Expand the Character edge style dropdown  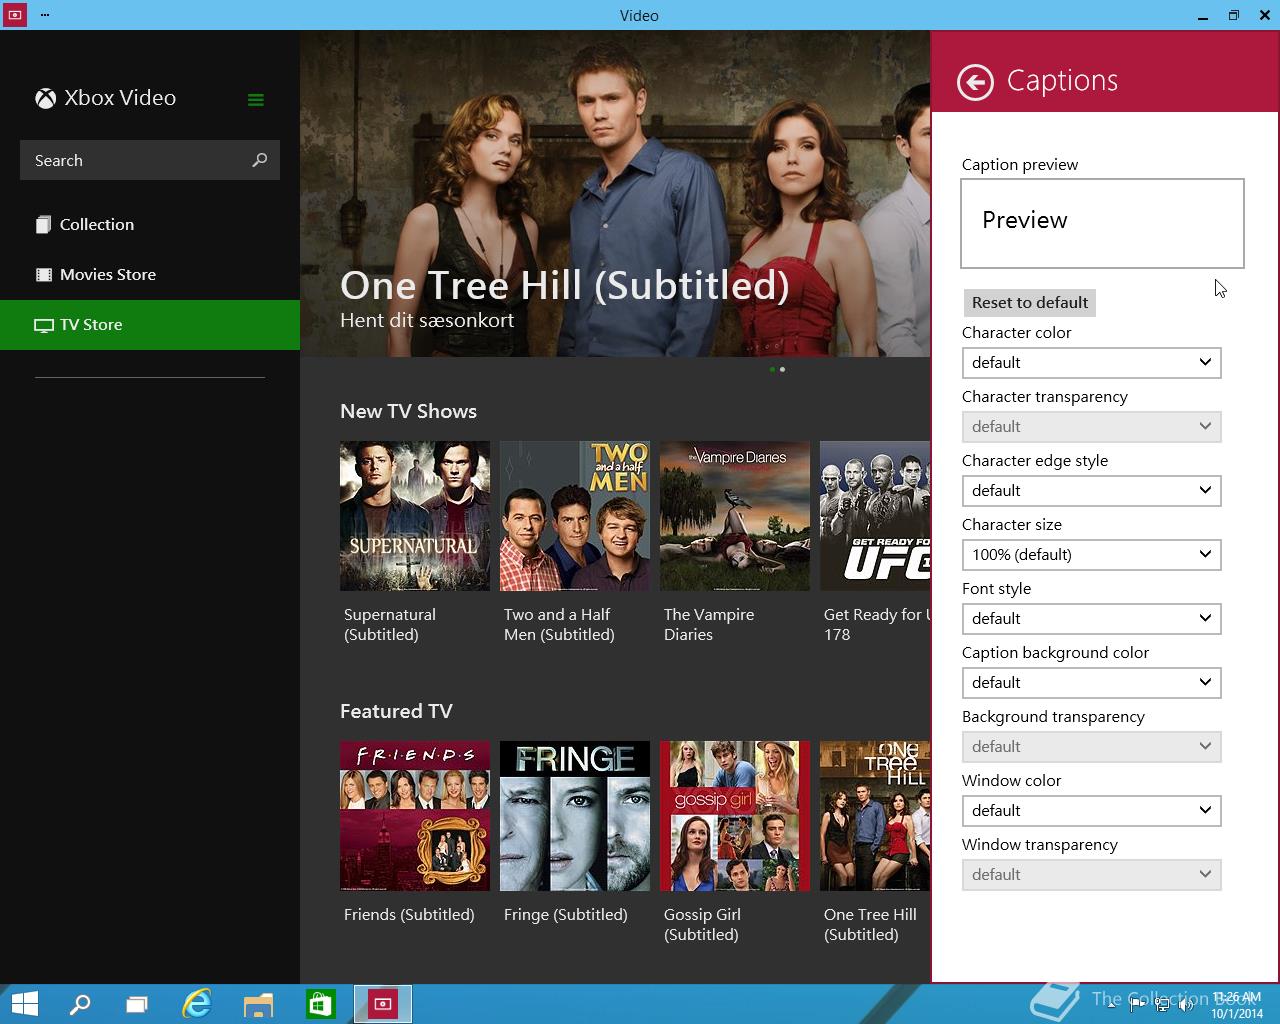pyautogui.click(x=1091, y=490)
